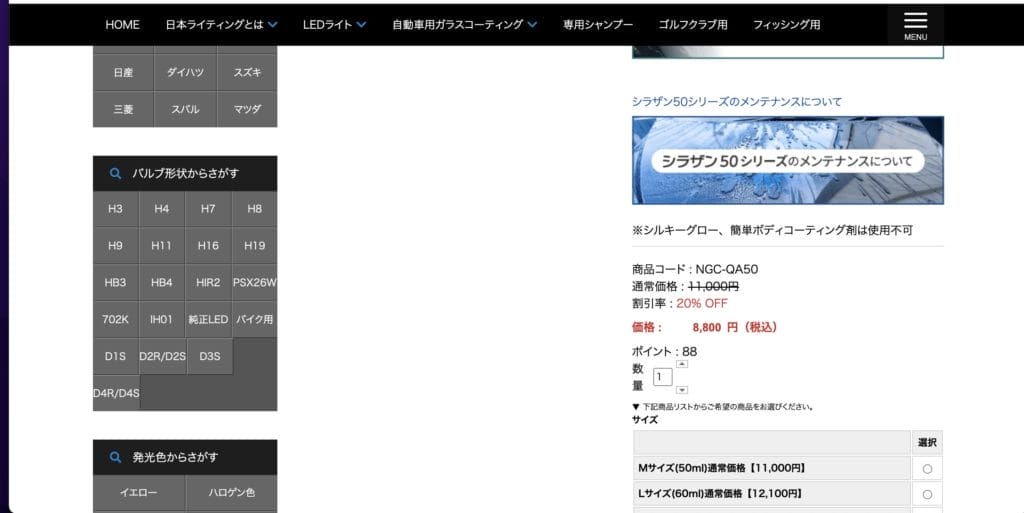Screen dimensions: 1024x513
Task: Open the 専用シャンプー menu item
Action: coord(598,25)
